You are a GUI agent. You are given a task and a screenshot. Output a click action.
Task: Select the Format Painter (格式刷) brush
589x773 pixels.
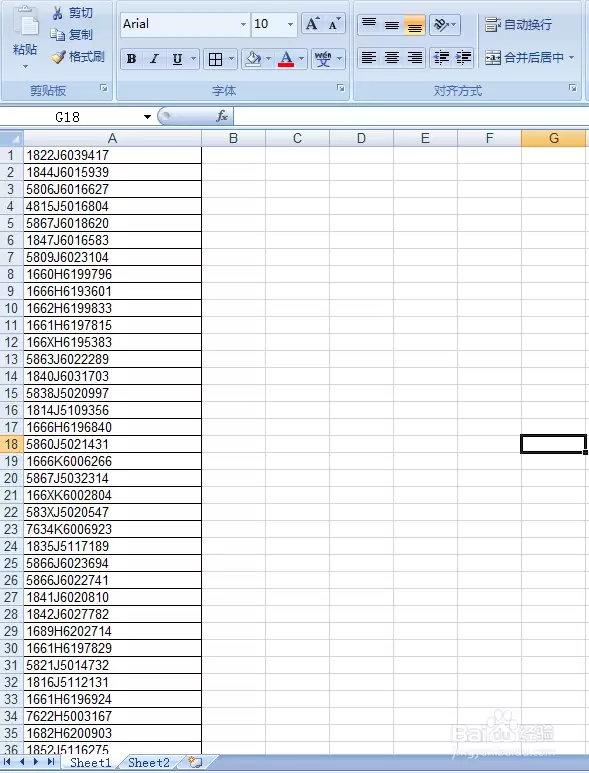coord(58,57)
